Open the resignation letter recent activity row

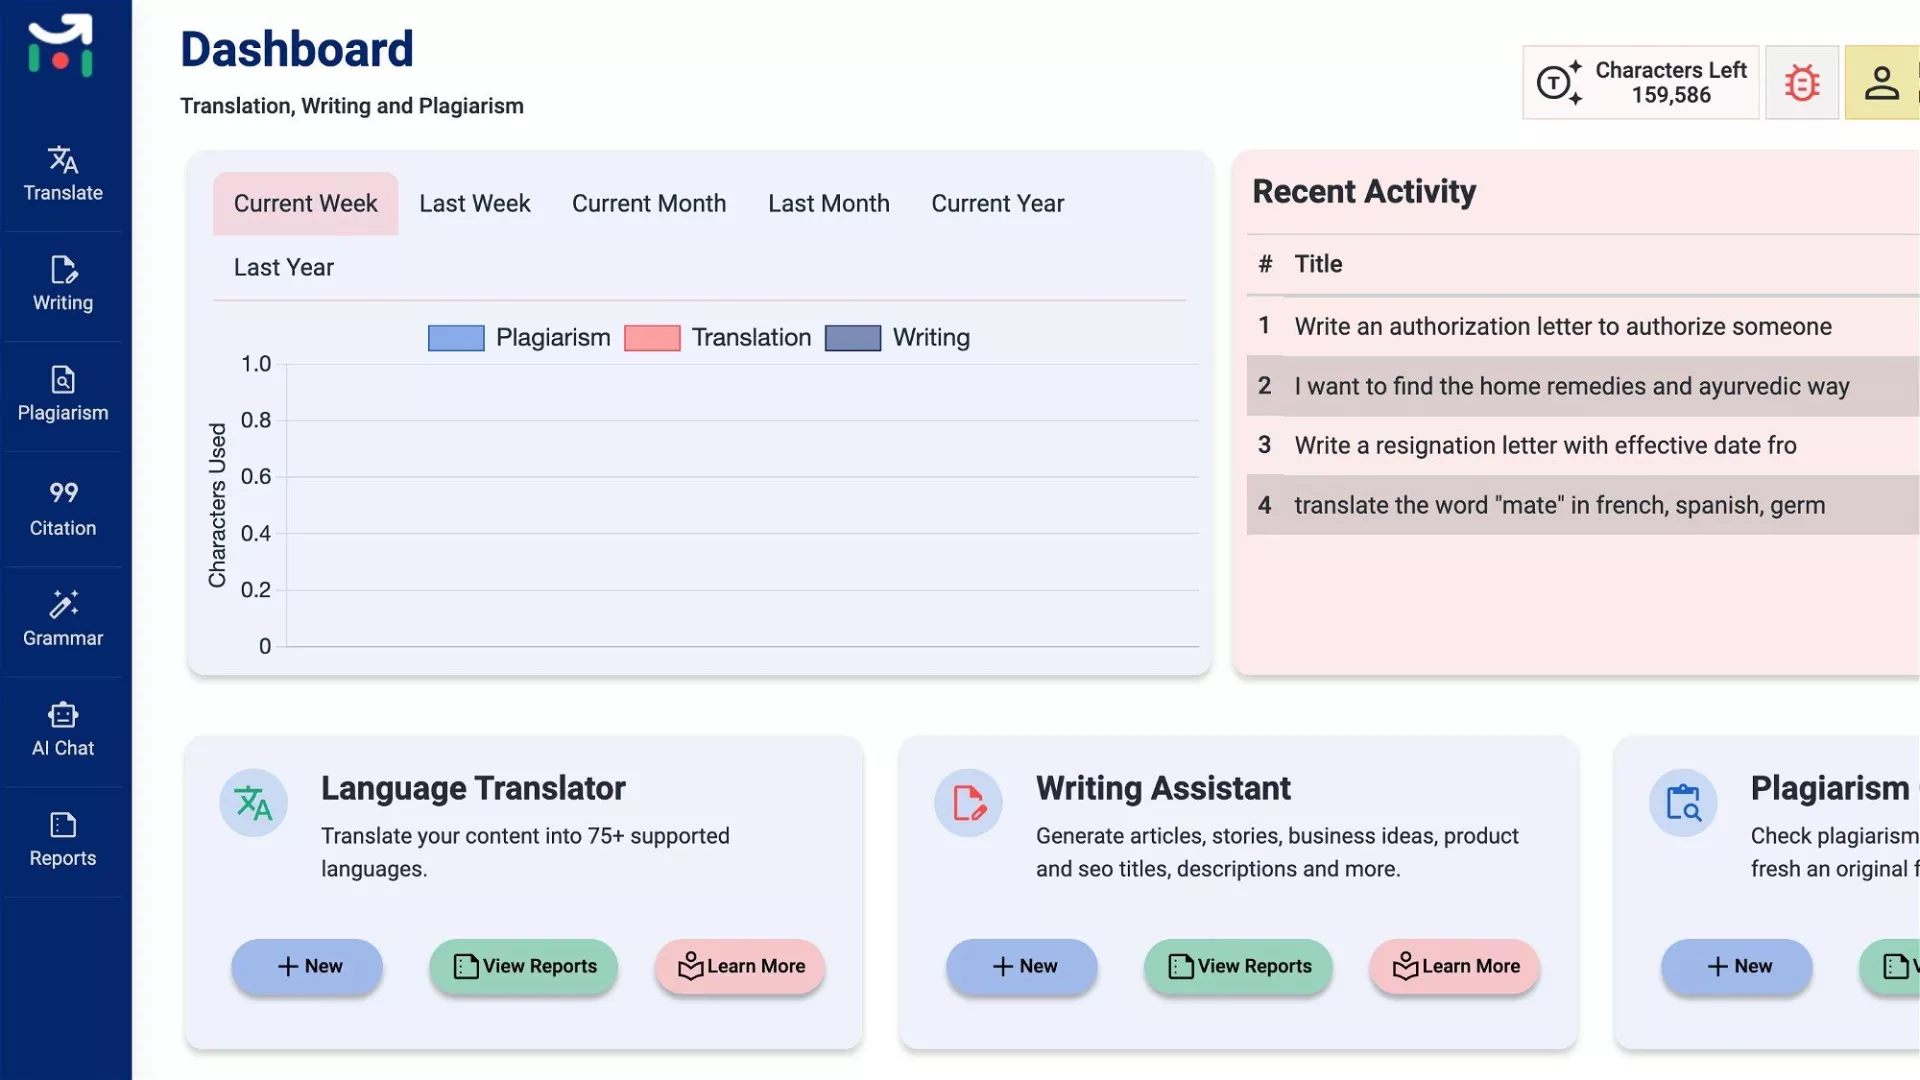1544,446
